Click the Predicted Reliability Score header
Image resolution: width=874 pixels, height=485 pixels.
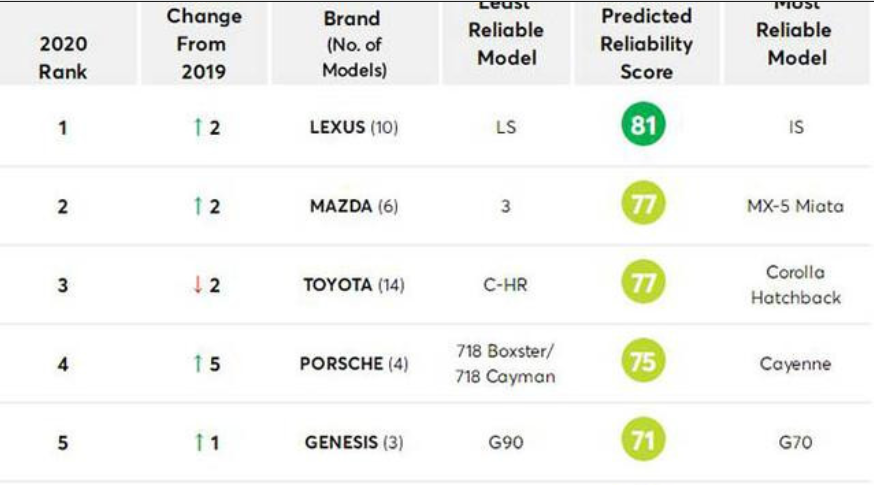646,44
